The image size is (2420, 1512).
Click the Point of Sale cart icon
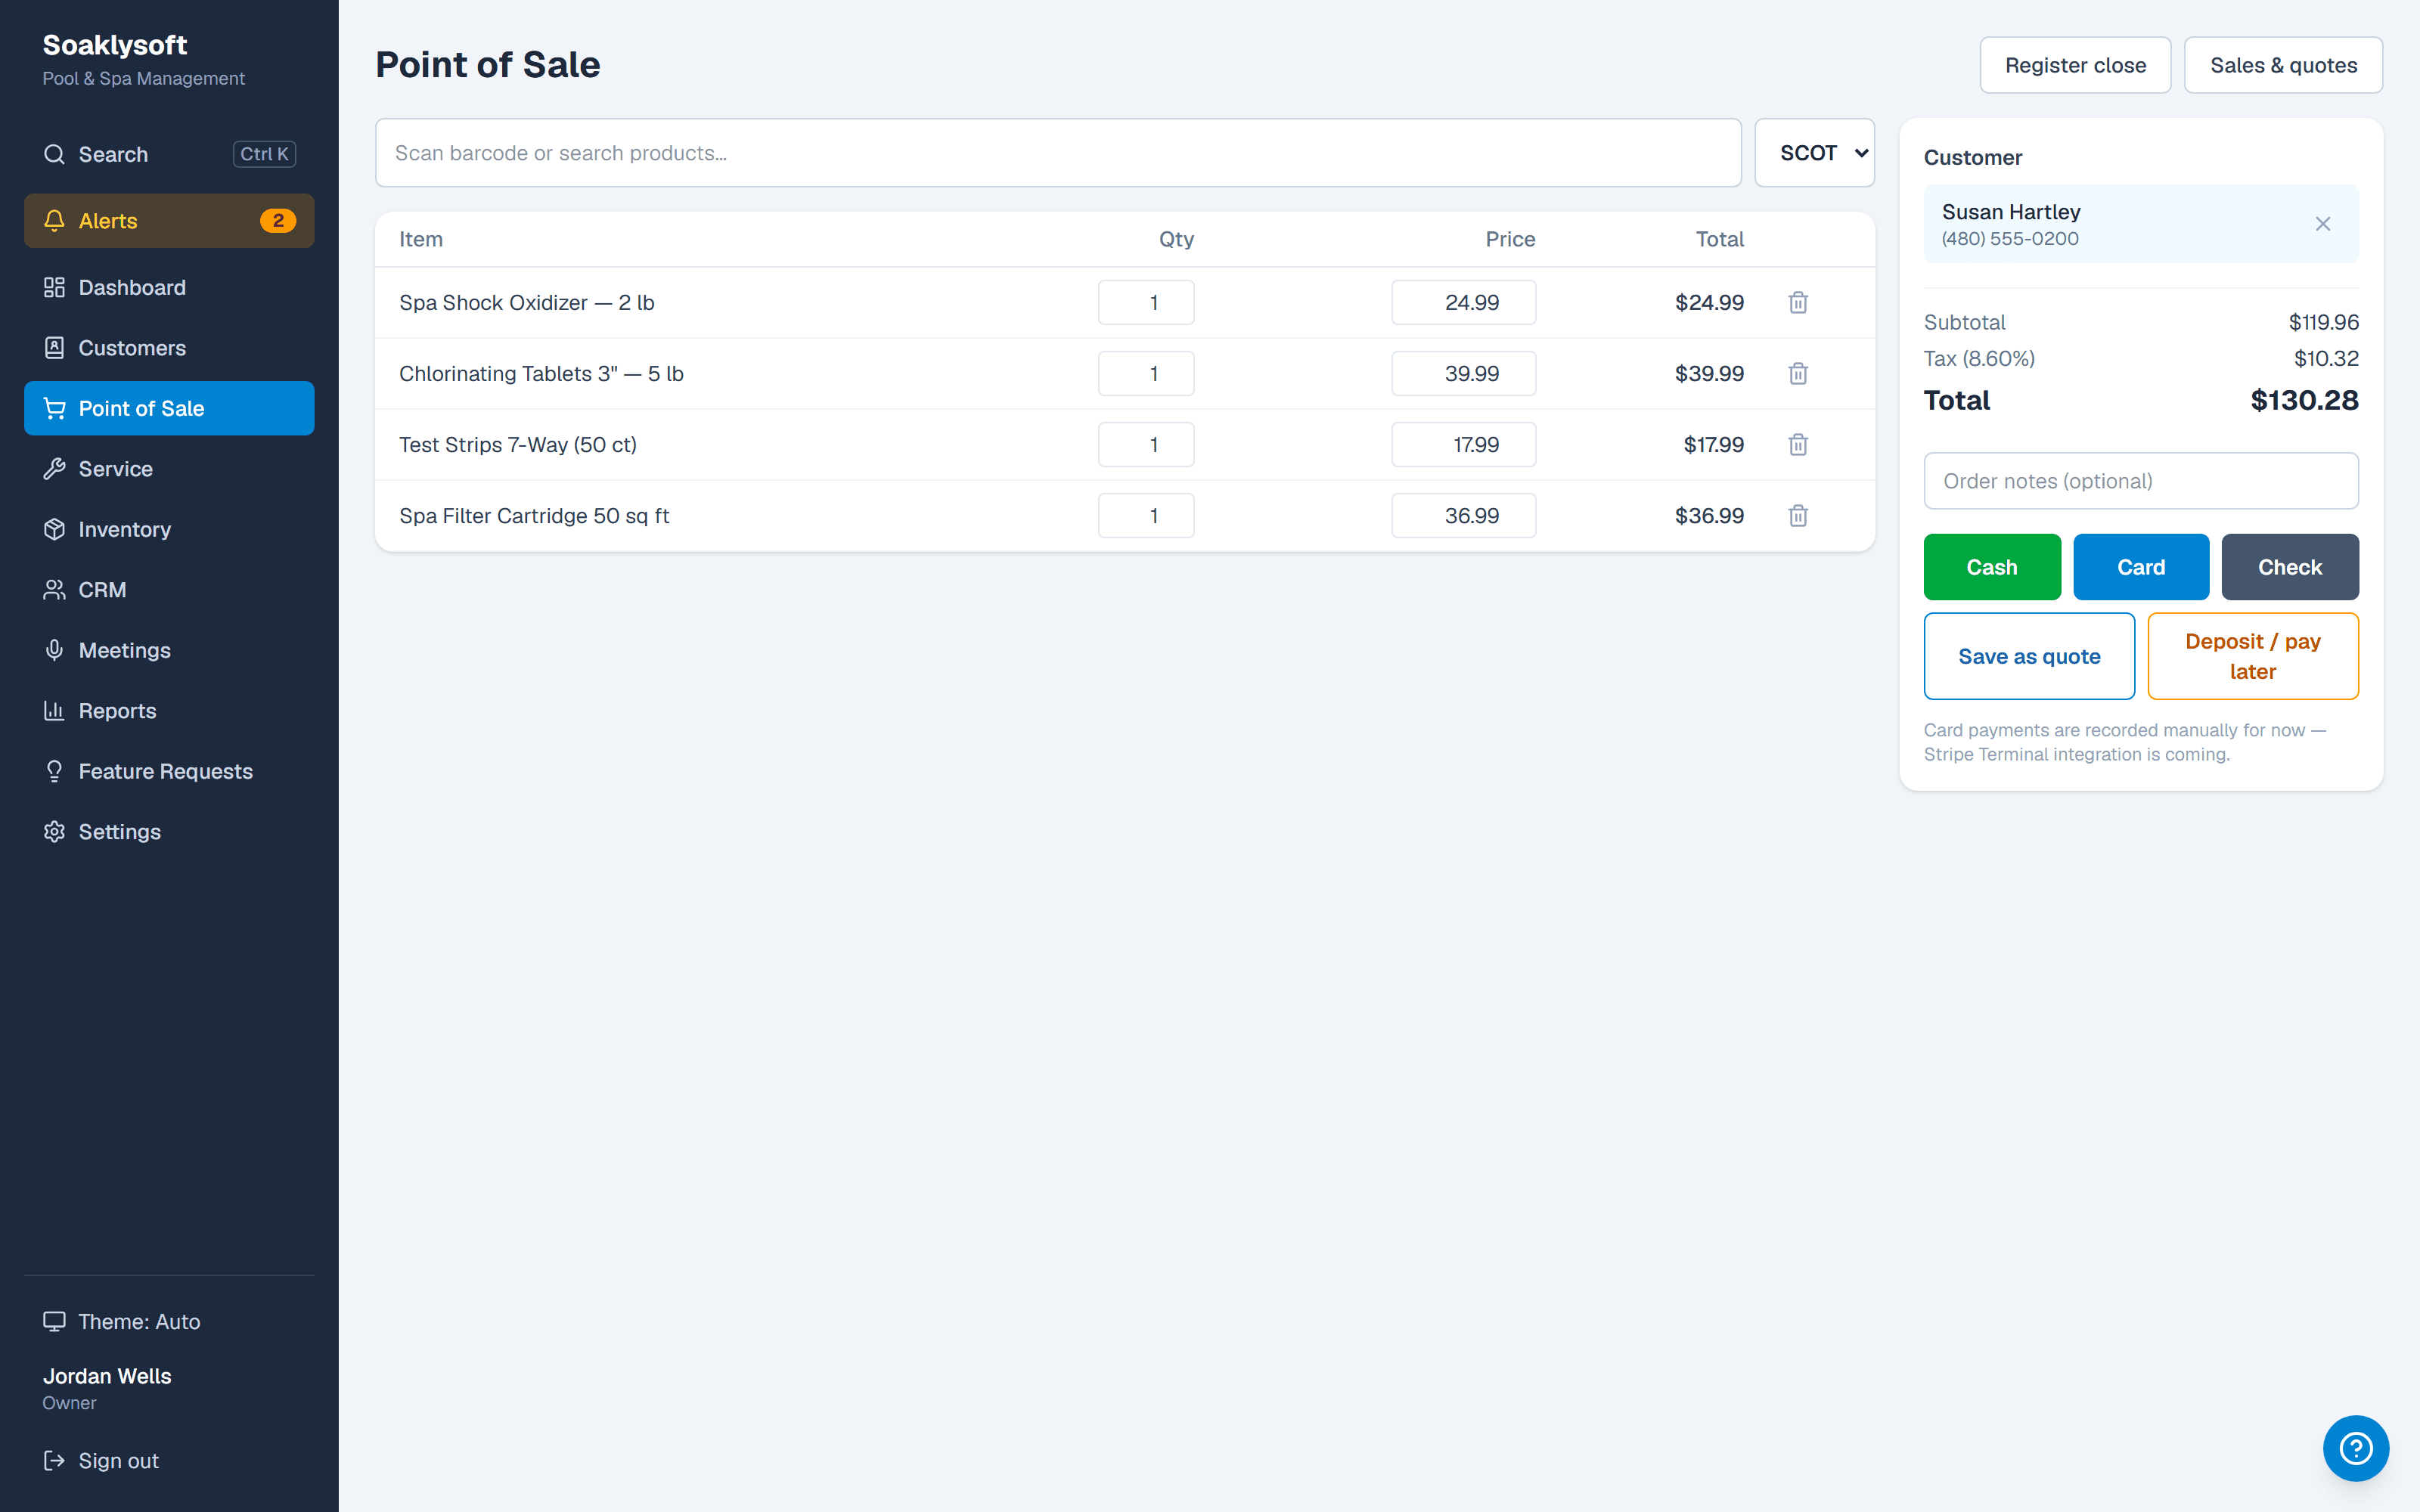pyautogui.click(x=54, y=408)
